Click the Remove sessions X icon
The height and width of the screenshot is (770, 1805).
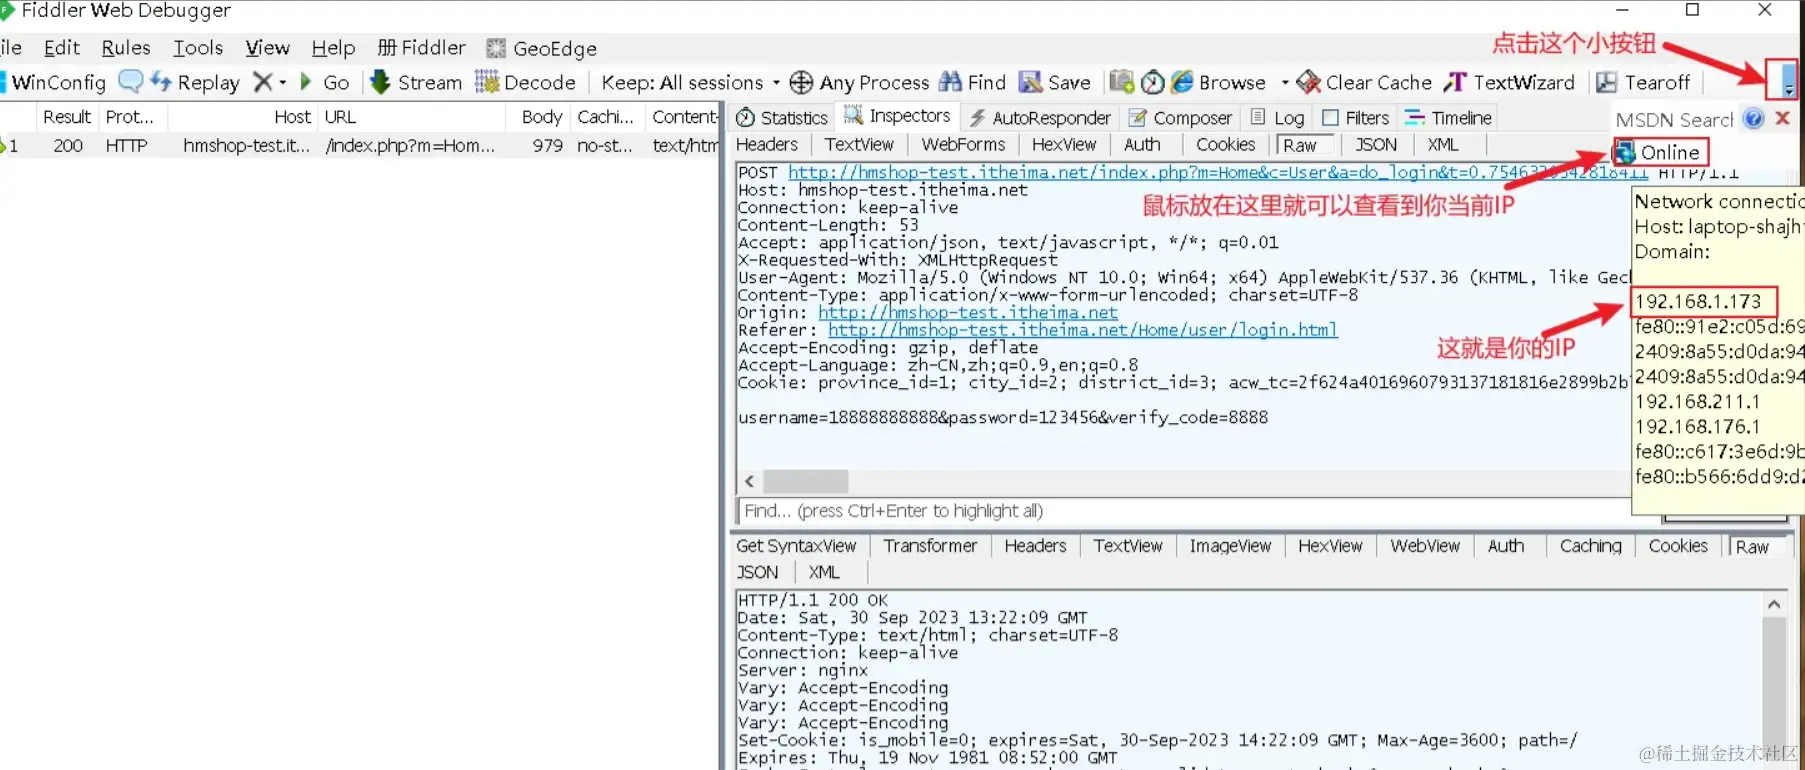coord(262,82)
